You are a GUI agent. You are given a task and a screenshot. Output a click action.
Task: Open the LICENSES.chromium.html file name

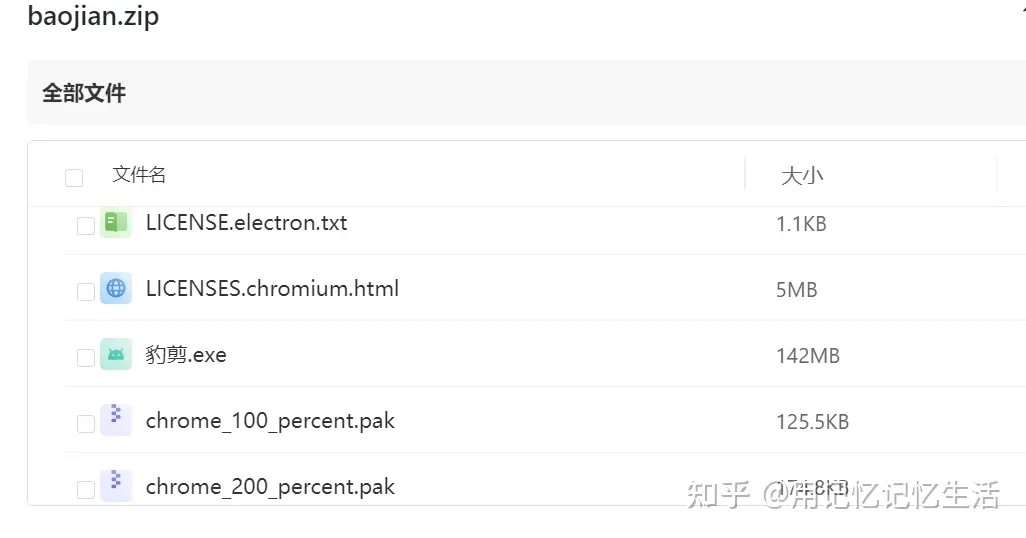pos(272,289)
